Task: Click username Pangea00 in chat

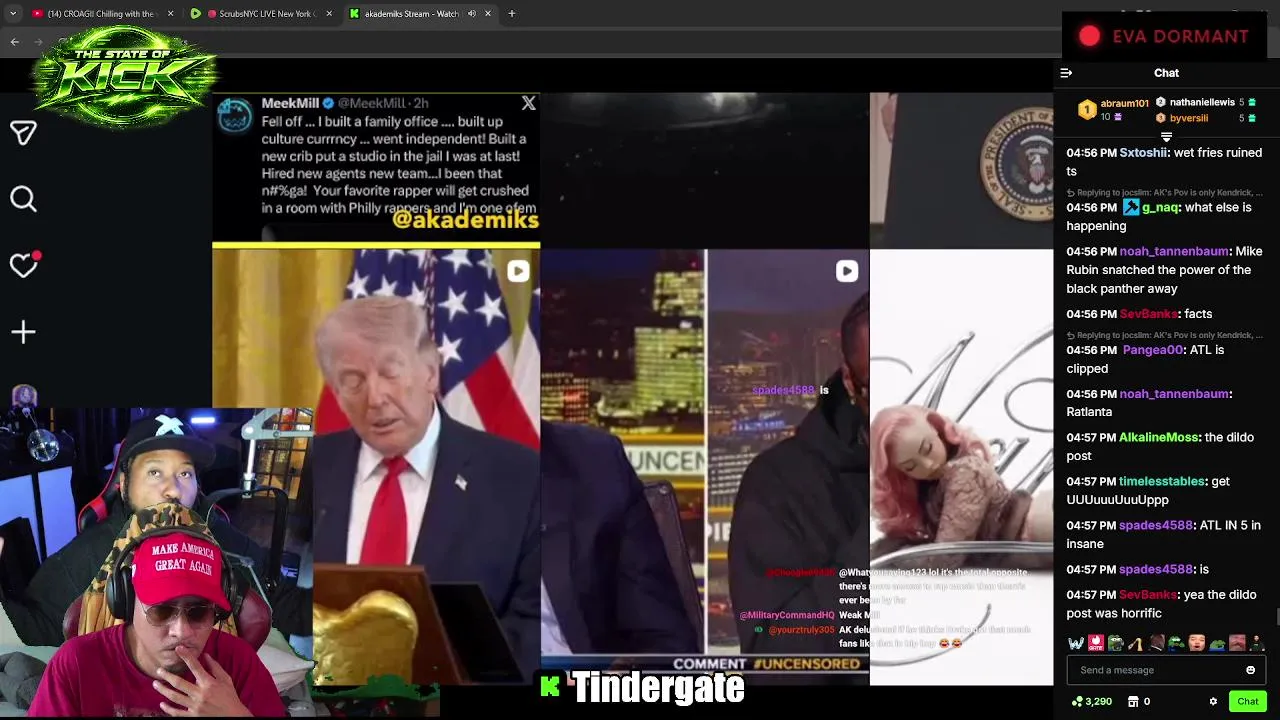Action: point(1153,350)
